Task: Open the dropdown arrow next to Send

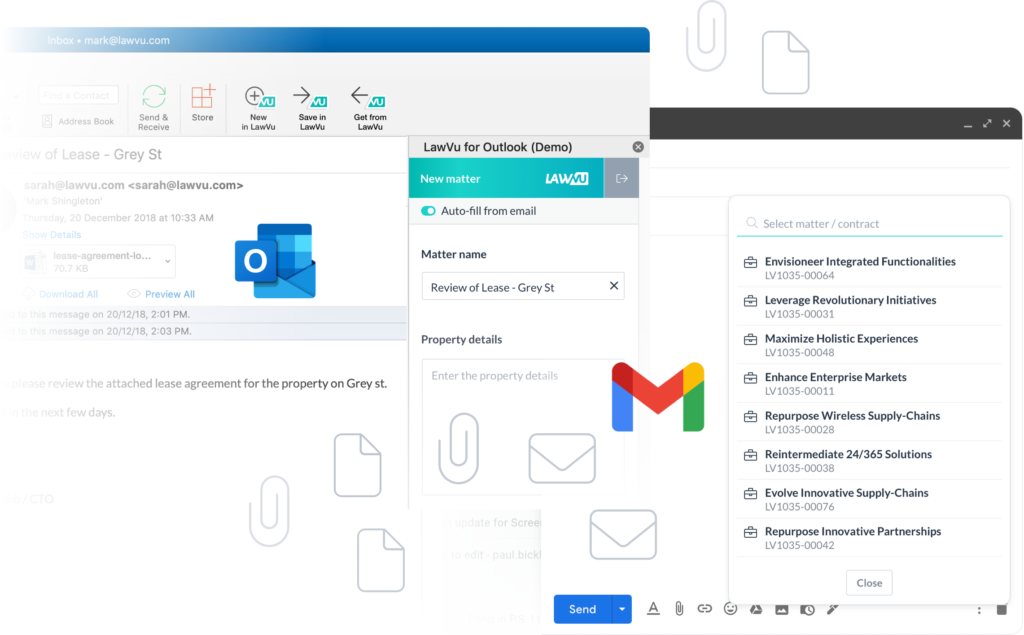Action: point(622,609)
